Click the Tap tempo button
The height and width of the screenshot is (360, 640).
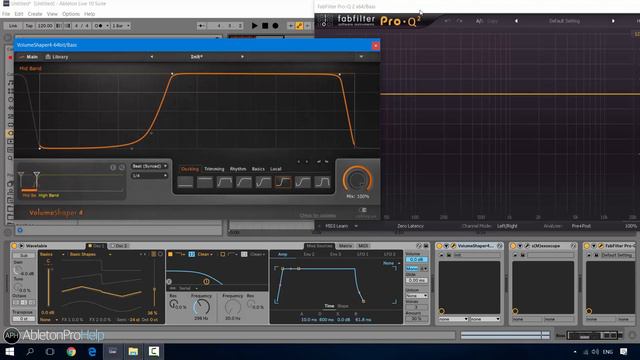pos(29,26)
